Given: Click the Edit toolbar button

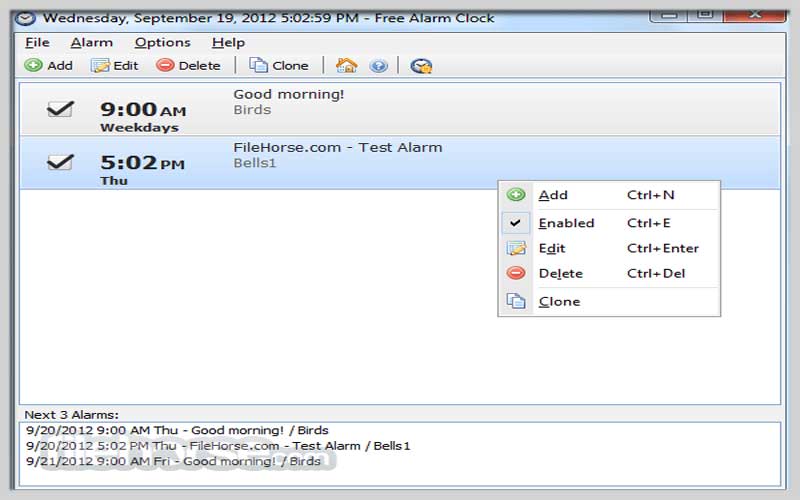Looking at the screenshot, I should [115, 66].
